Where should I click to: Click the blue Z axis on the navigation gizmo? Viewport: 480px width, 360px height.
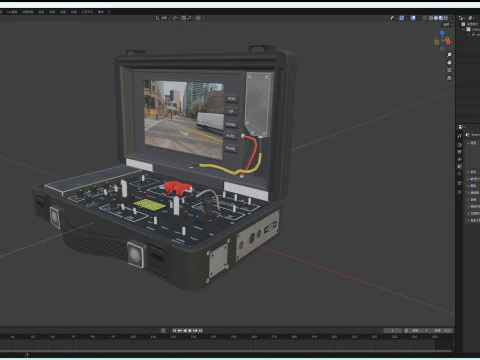[x=442, y=33]
